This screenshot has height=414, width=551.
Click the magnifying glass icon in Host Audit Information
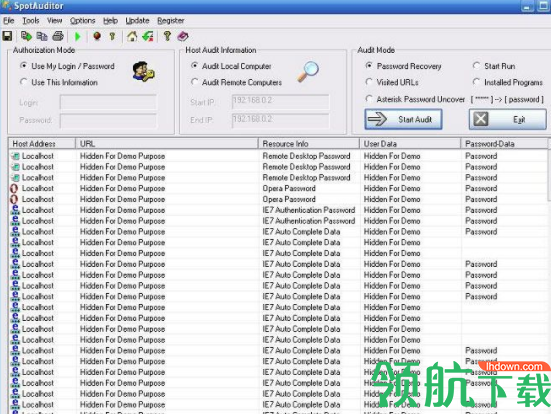tap(308, 72)
